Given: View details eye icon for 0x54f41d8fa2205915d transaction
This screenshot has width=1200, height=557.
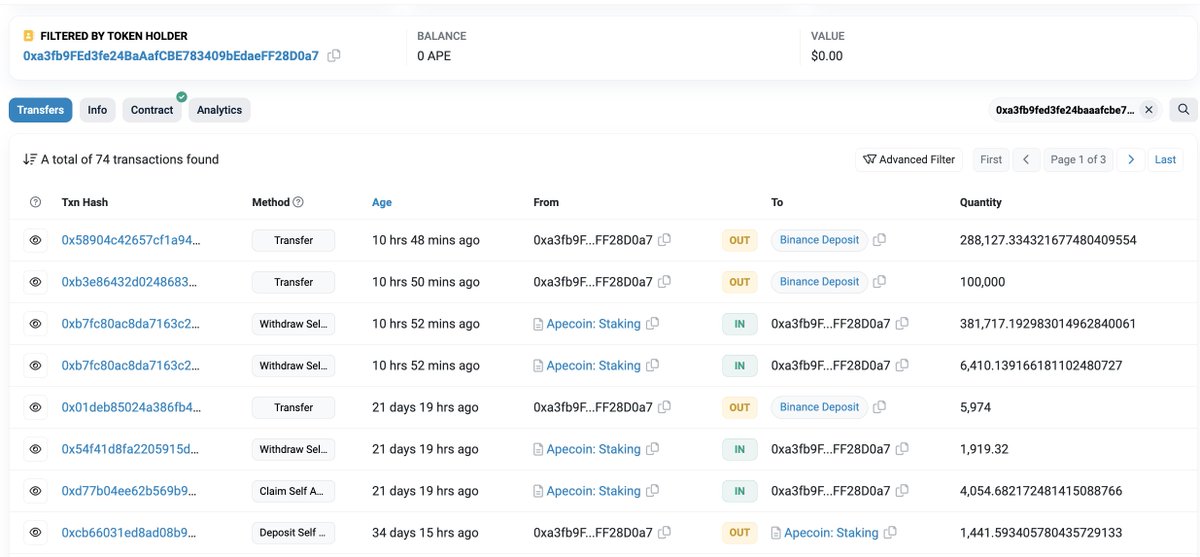Looking at the screenshot, I should (35, 449).
